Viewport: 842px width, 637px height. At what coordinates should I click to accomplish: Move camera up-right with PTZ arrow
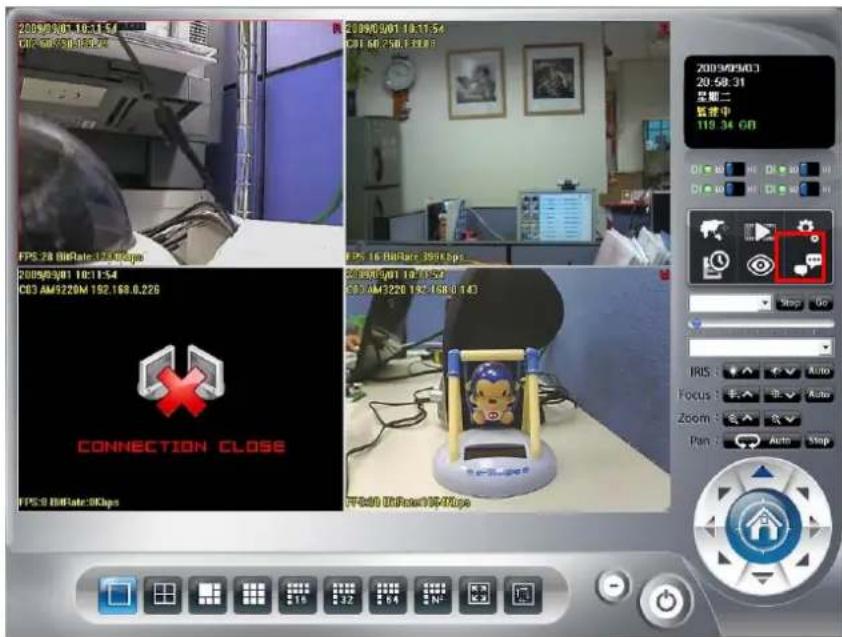tap(801, 491)
